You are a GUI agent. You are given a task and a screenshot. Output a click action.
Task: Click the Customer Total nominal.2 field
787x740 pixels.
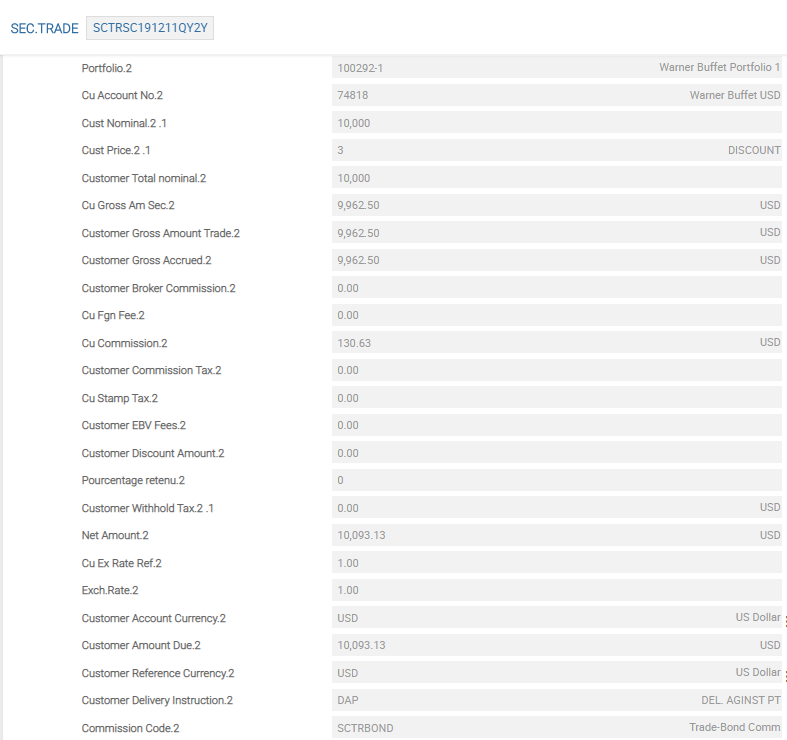point(556,178)
